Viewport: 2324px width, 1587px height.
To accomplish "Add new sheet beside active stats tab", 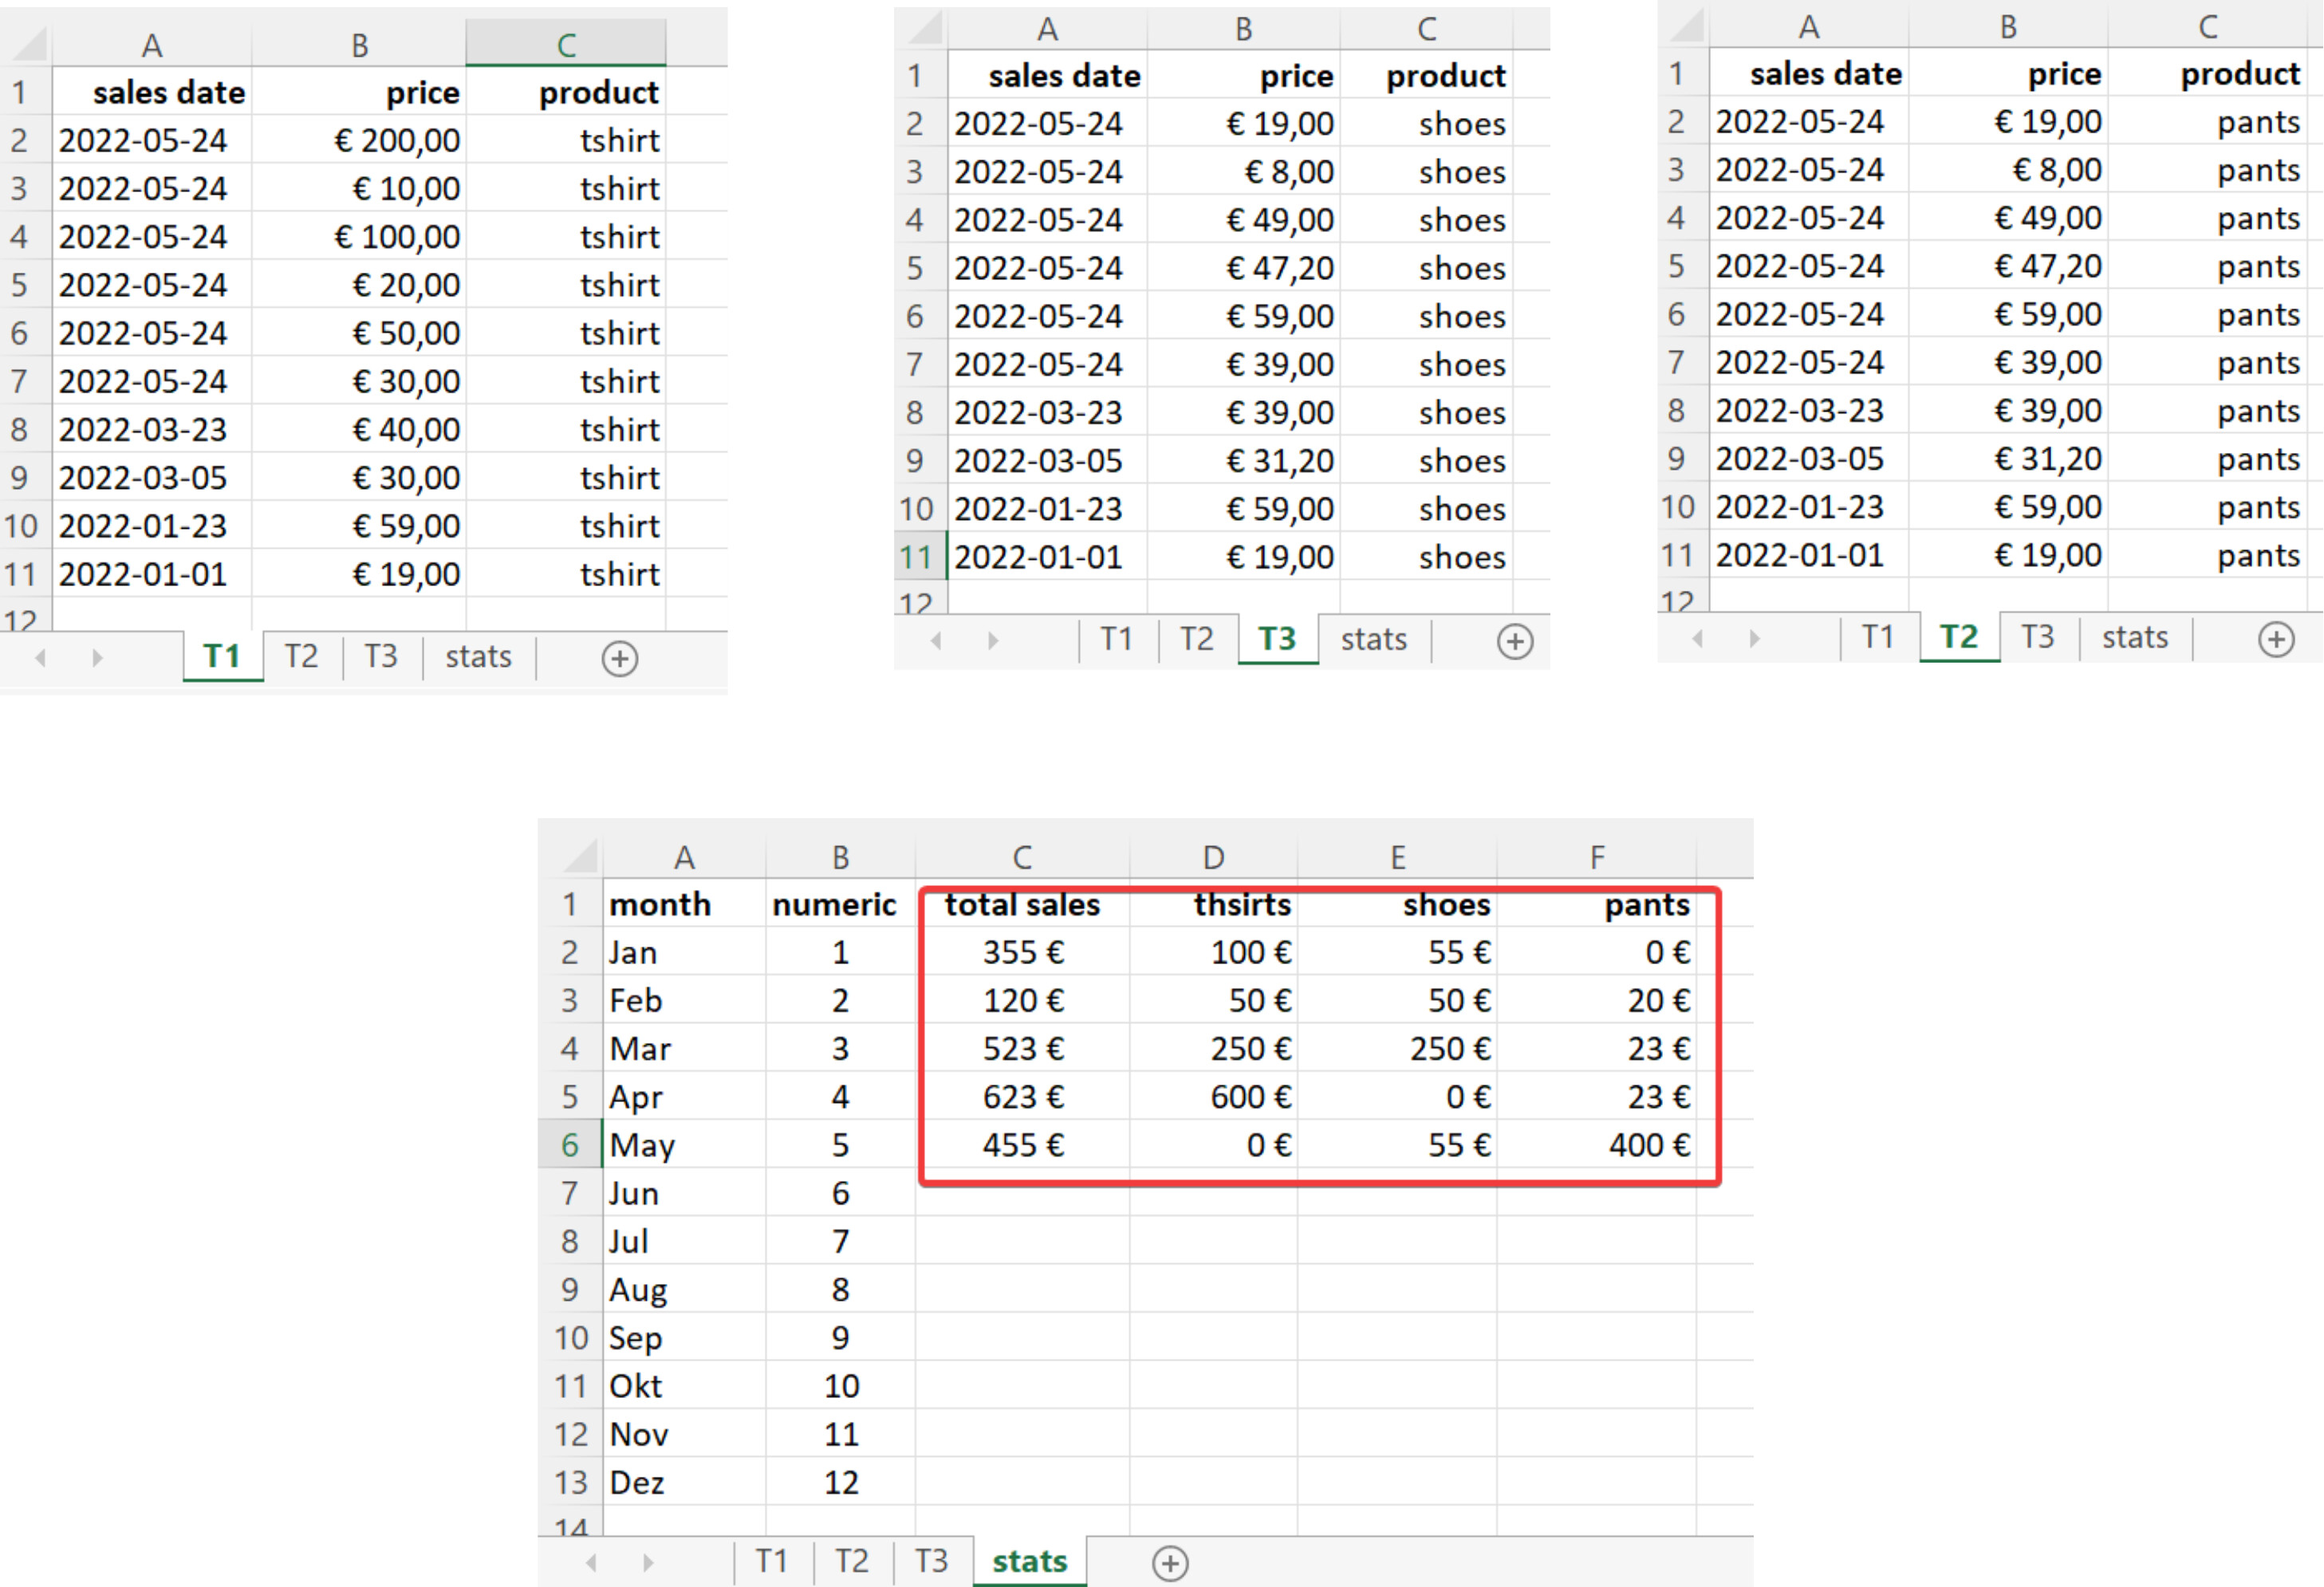I will [1169, 1563].
